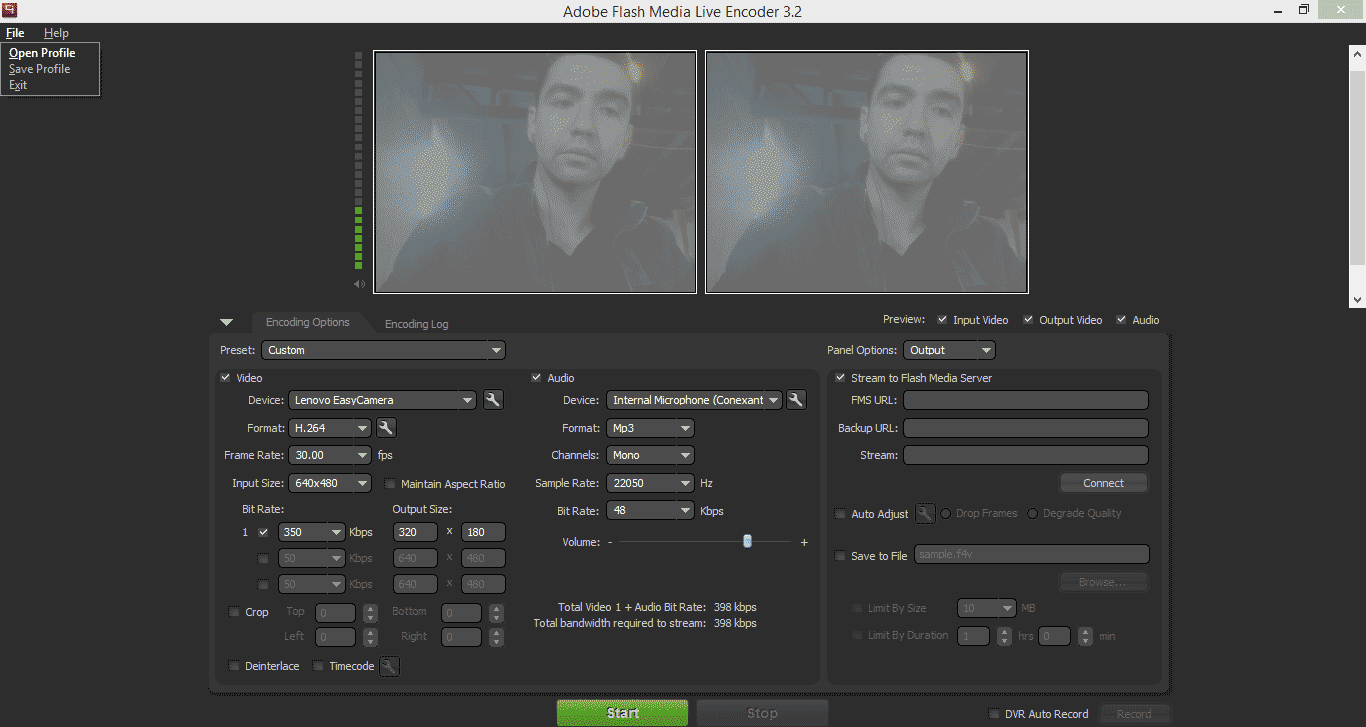Image resolution: width=1366 pixels, height=727 pixels.
Task: Click the output video preview
Action: 867,172
